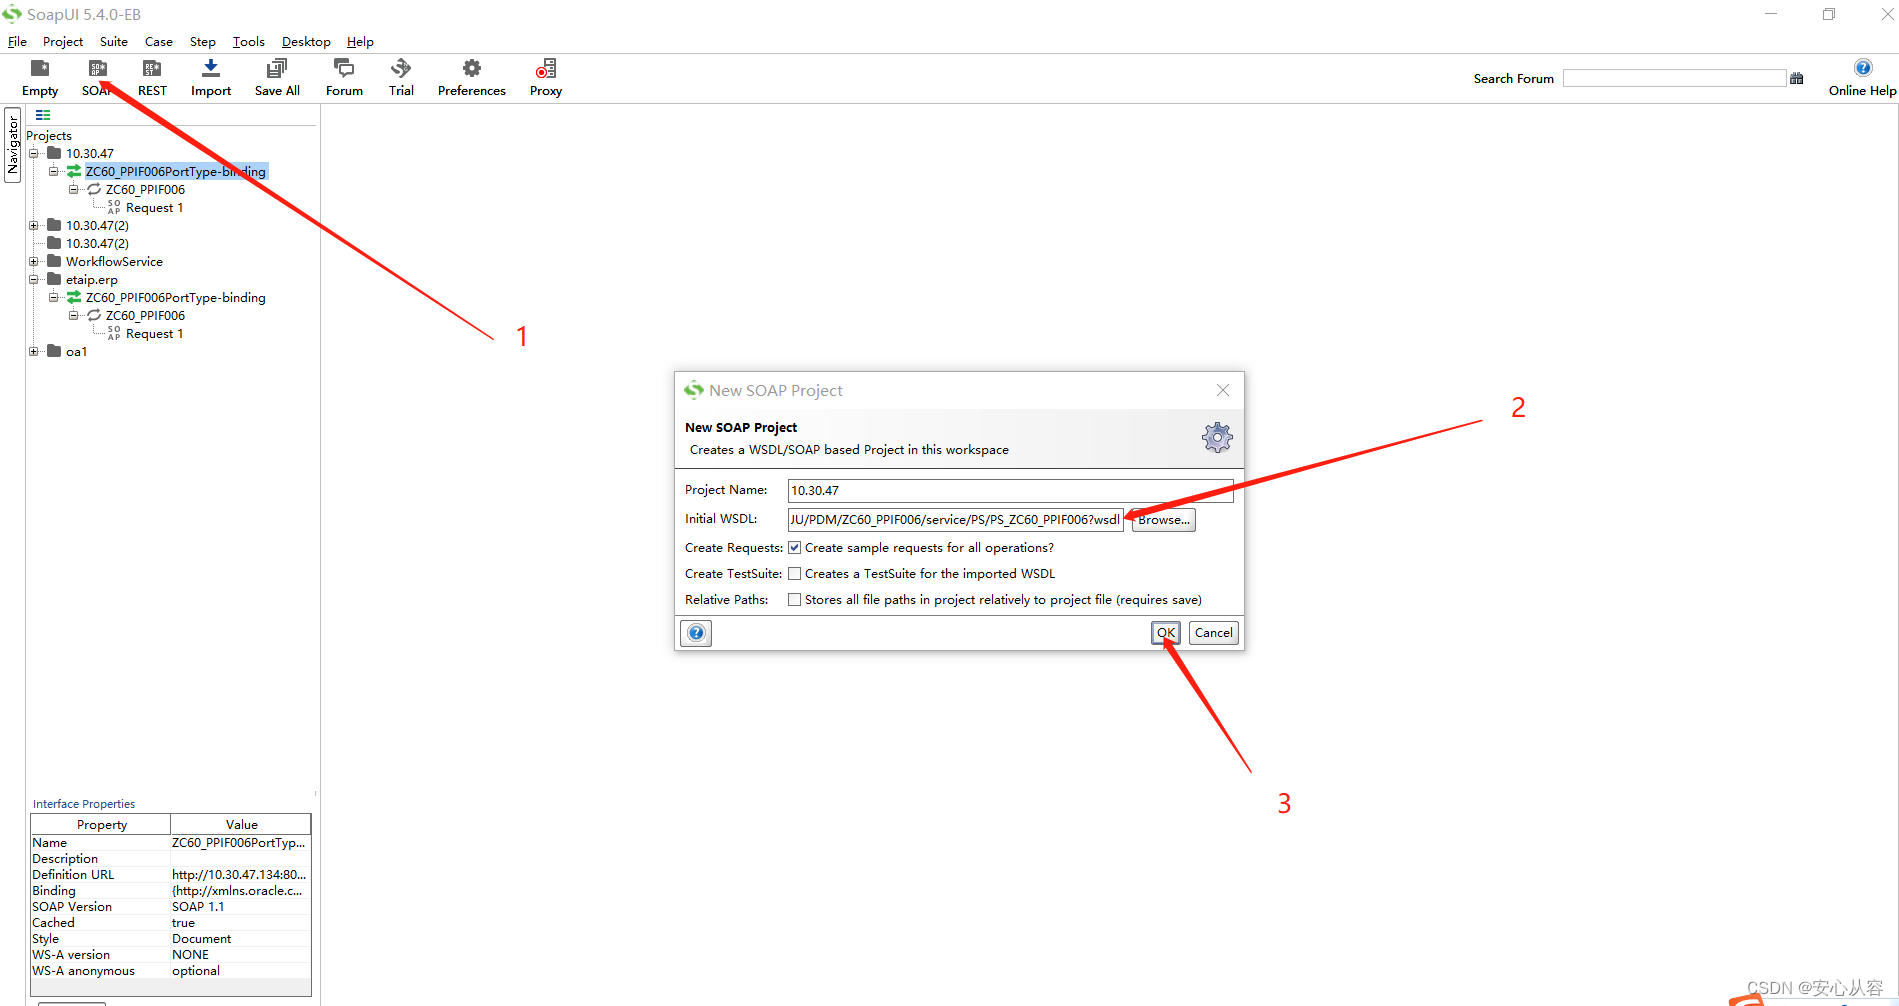Click the gear icon in the dialog header

1217,437
